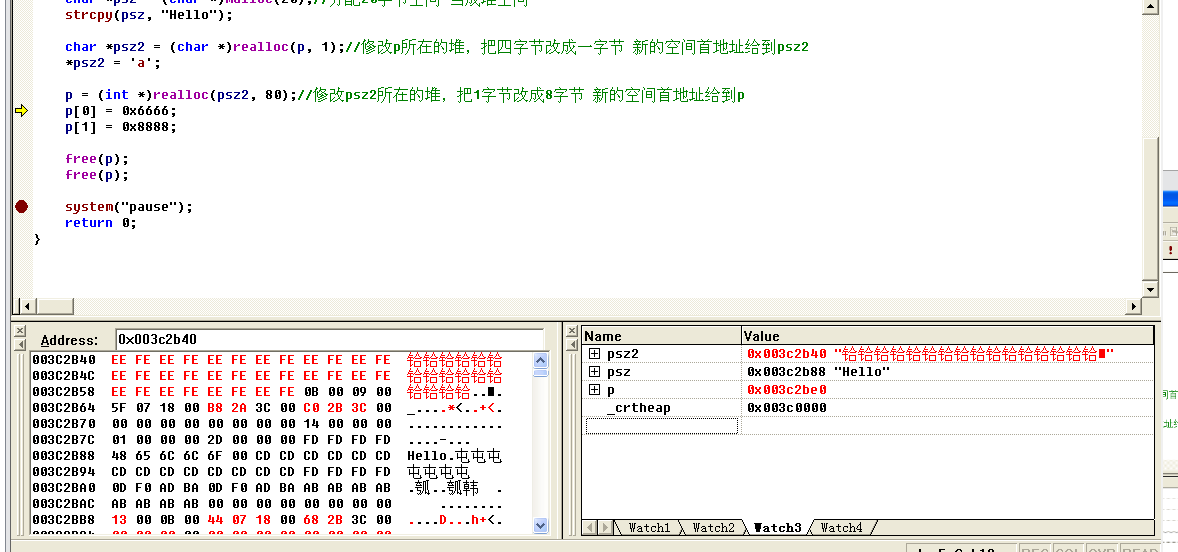Click the Address label in Memory window
Viewport: 1178px width, 552px height.
pos(69,340)
